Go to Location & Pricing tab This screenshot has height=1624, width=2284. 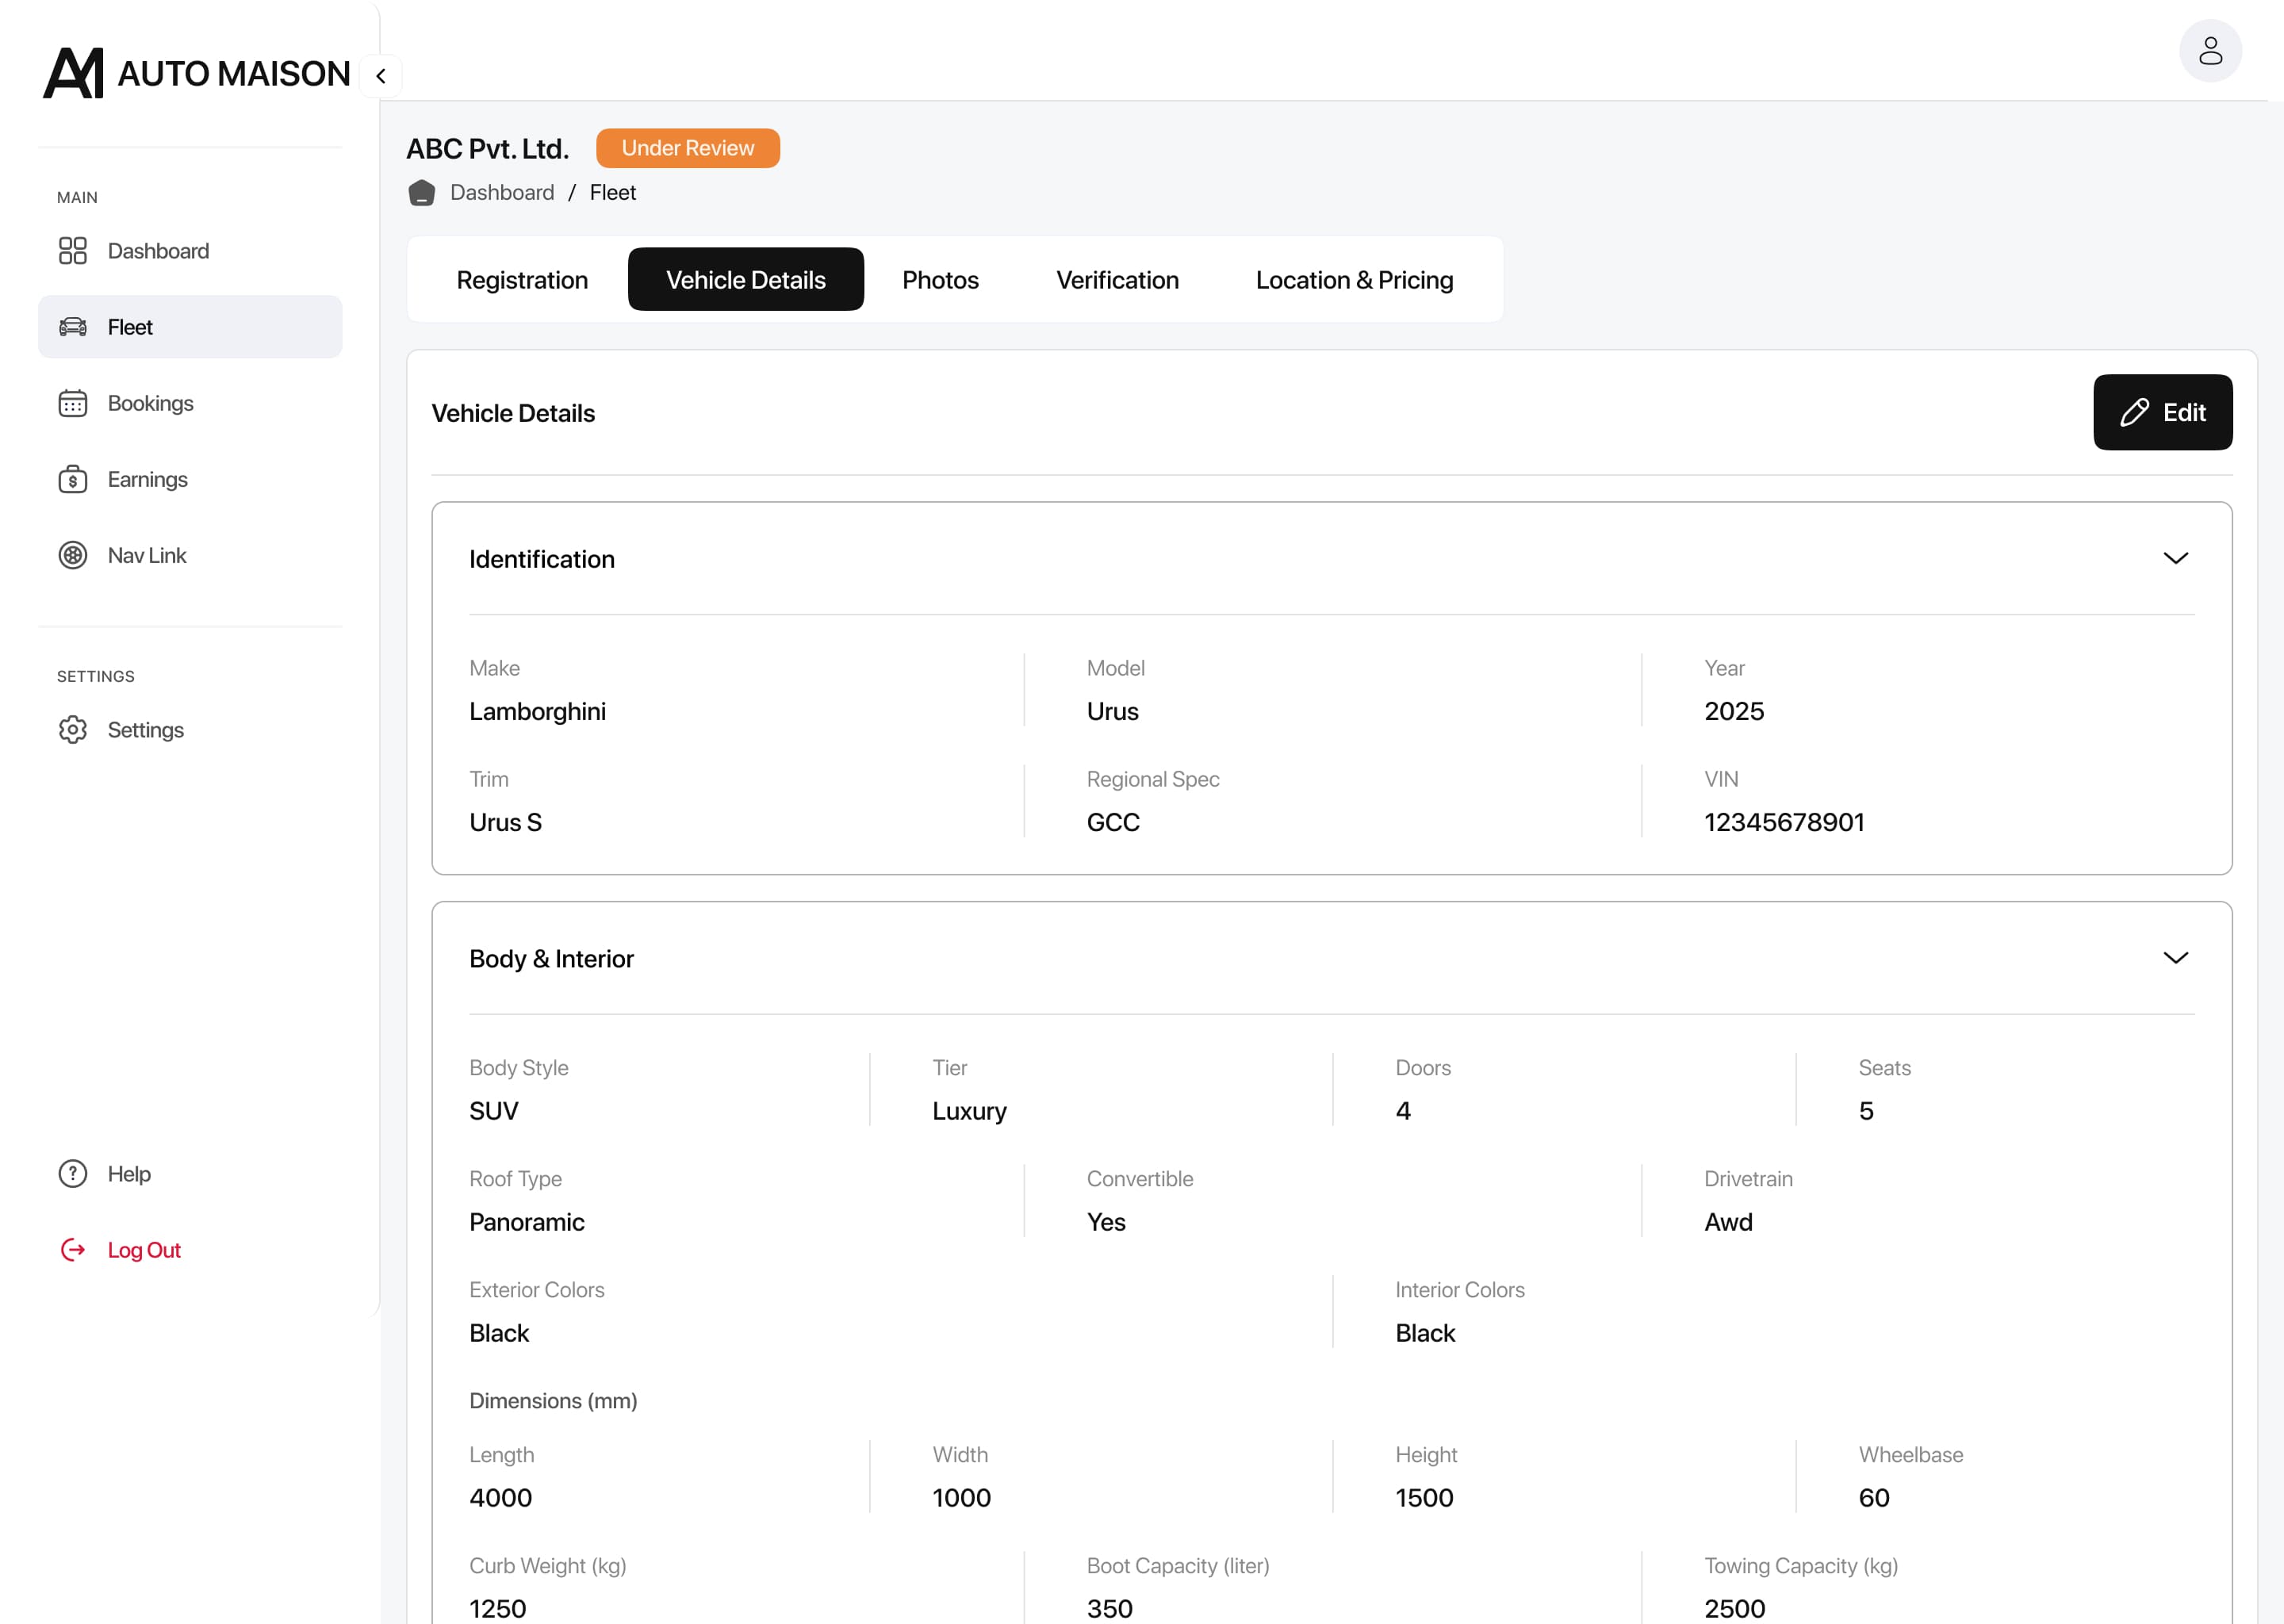tap(1353, 280)
